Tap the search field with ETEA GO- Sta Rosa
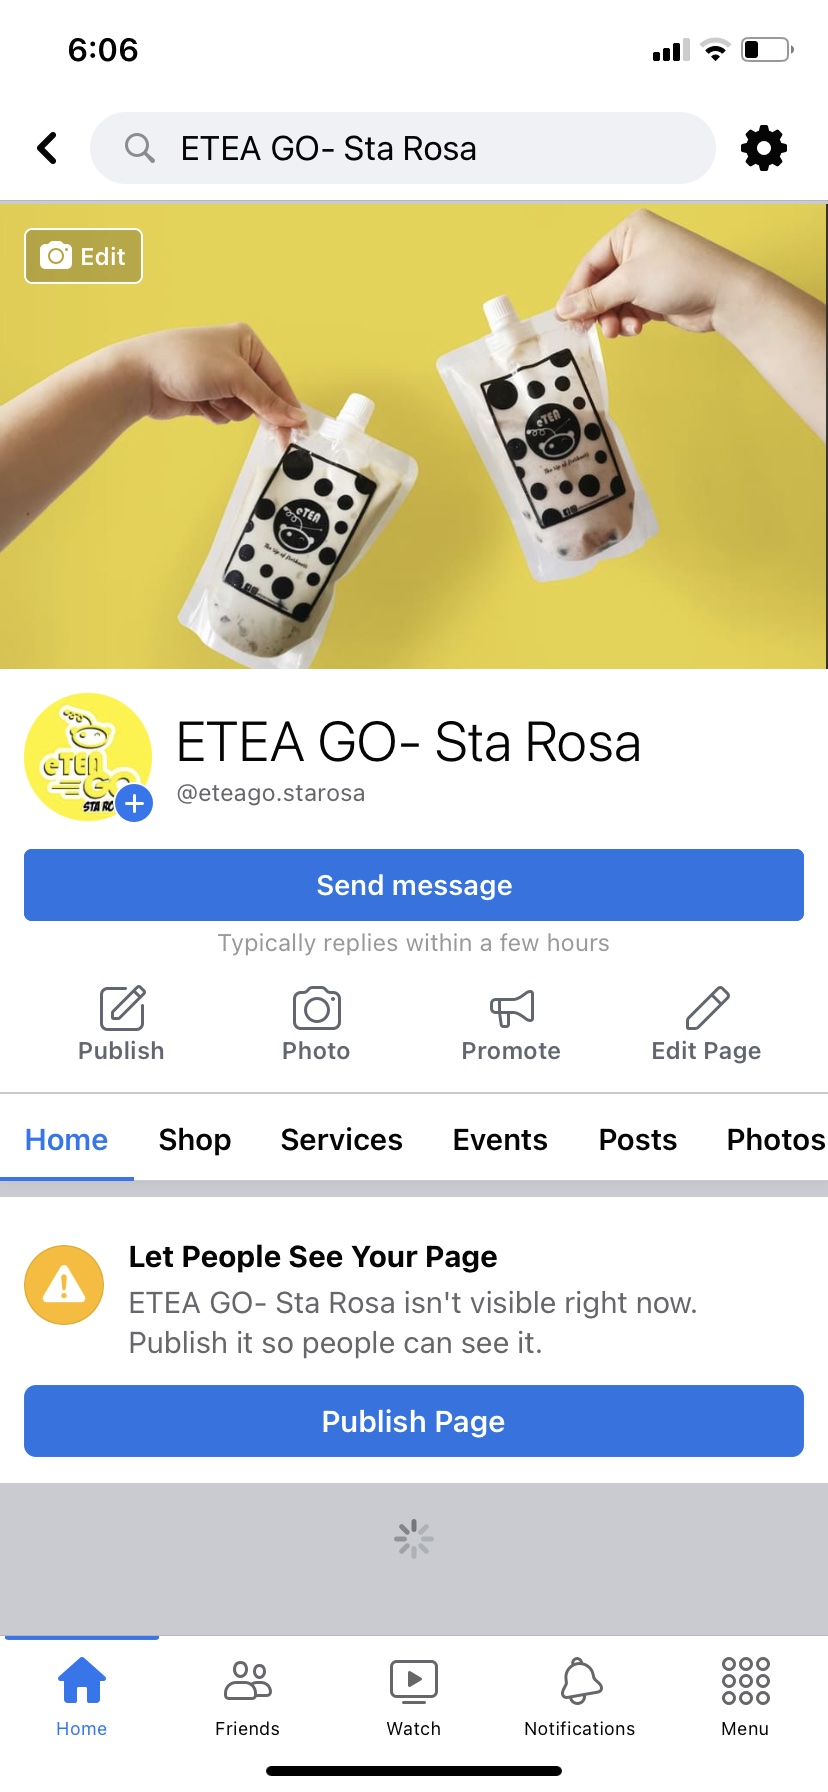Screen dimensions: 828x1792 [403, 148]
